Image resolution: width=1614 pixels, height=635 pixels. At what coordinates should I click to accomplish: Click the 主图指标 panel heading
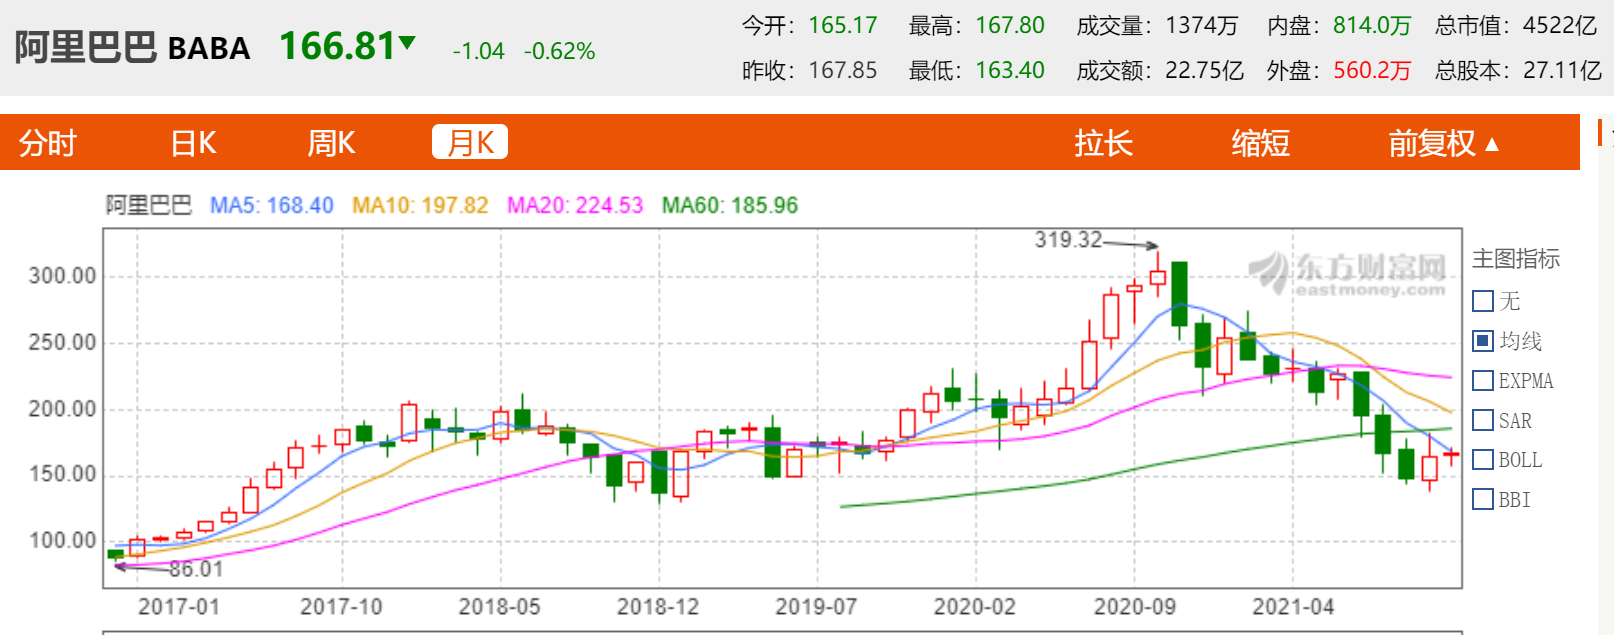1516,259
